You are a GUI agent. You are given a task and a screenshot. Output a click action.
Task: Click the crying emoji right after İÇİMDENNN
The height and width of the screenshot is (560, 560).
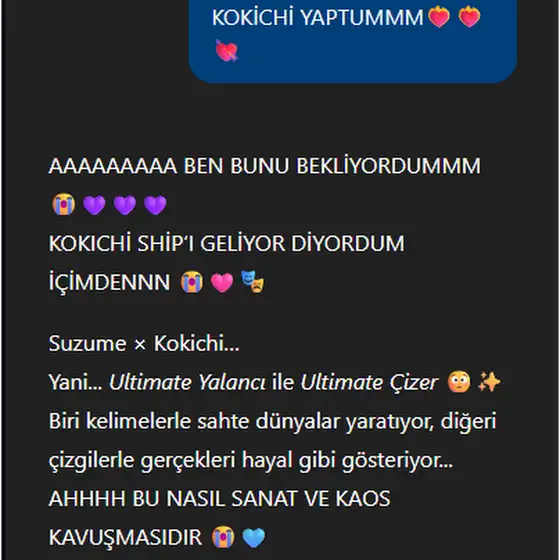[192, 281]
